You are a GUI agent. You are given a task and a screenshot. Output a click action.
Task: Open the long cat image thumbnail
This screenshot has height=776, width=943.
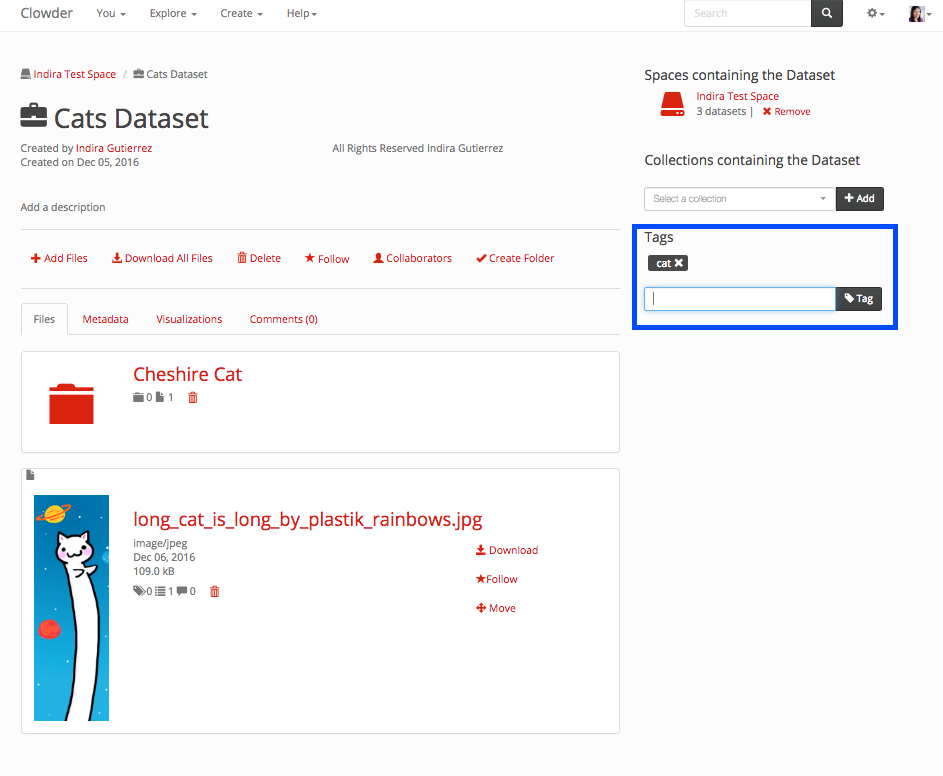pyautogui.click(x=71, y=607)
